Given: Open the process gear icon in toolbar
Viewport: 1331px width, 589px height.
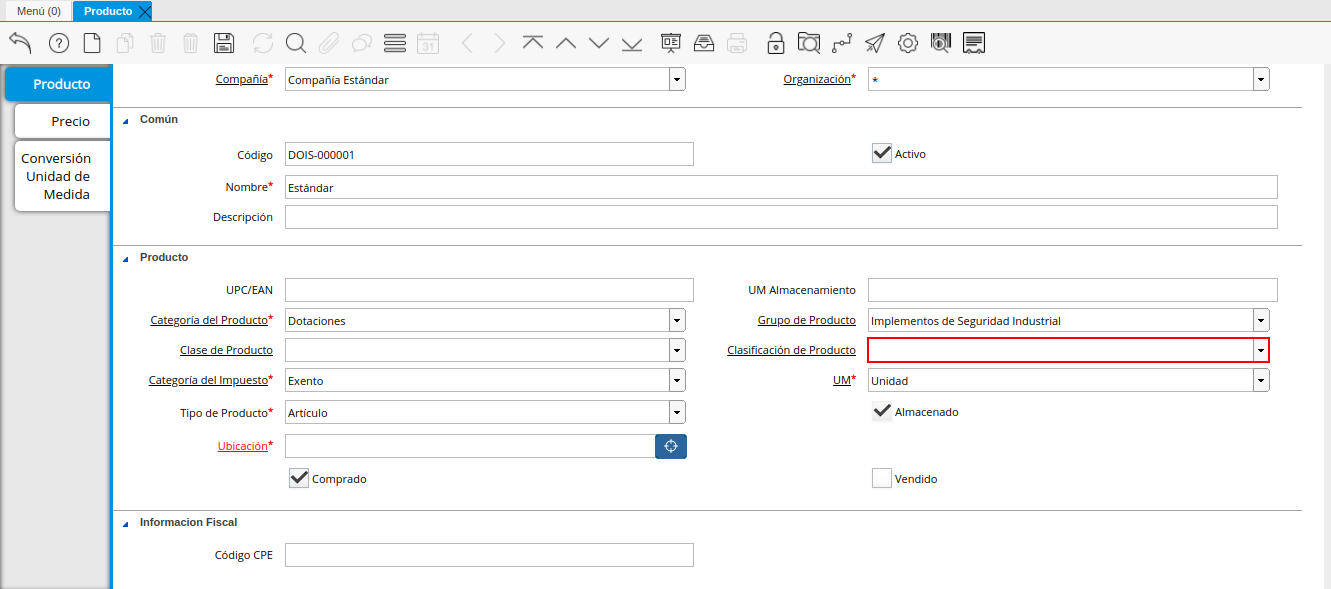Looking at the screenshot, I should (907, 43).
